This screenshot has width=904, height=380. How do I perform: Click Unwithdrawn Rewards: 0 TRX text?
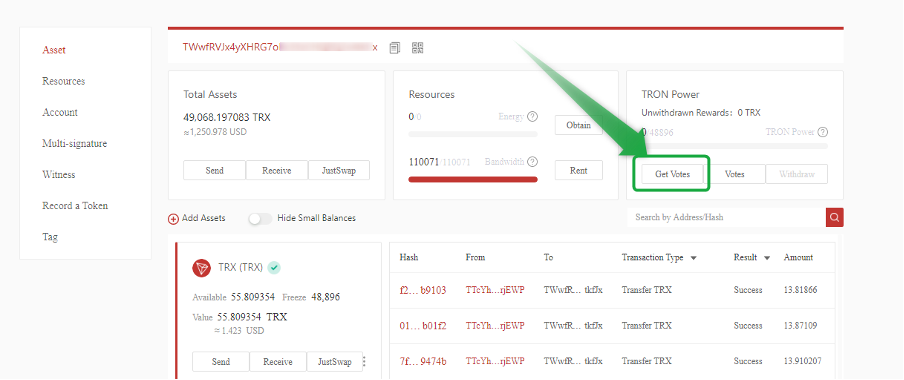click(x=700, y=113)
